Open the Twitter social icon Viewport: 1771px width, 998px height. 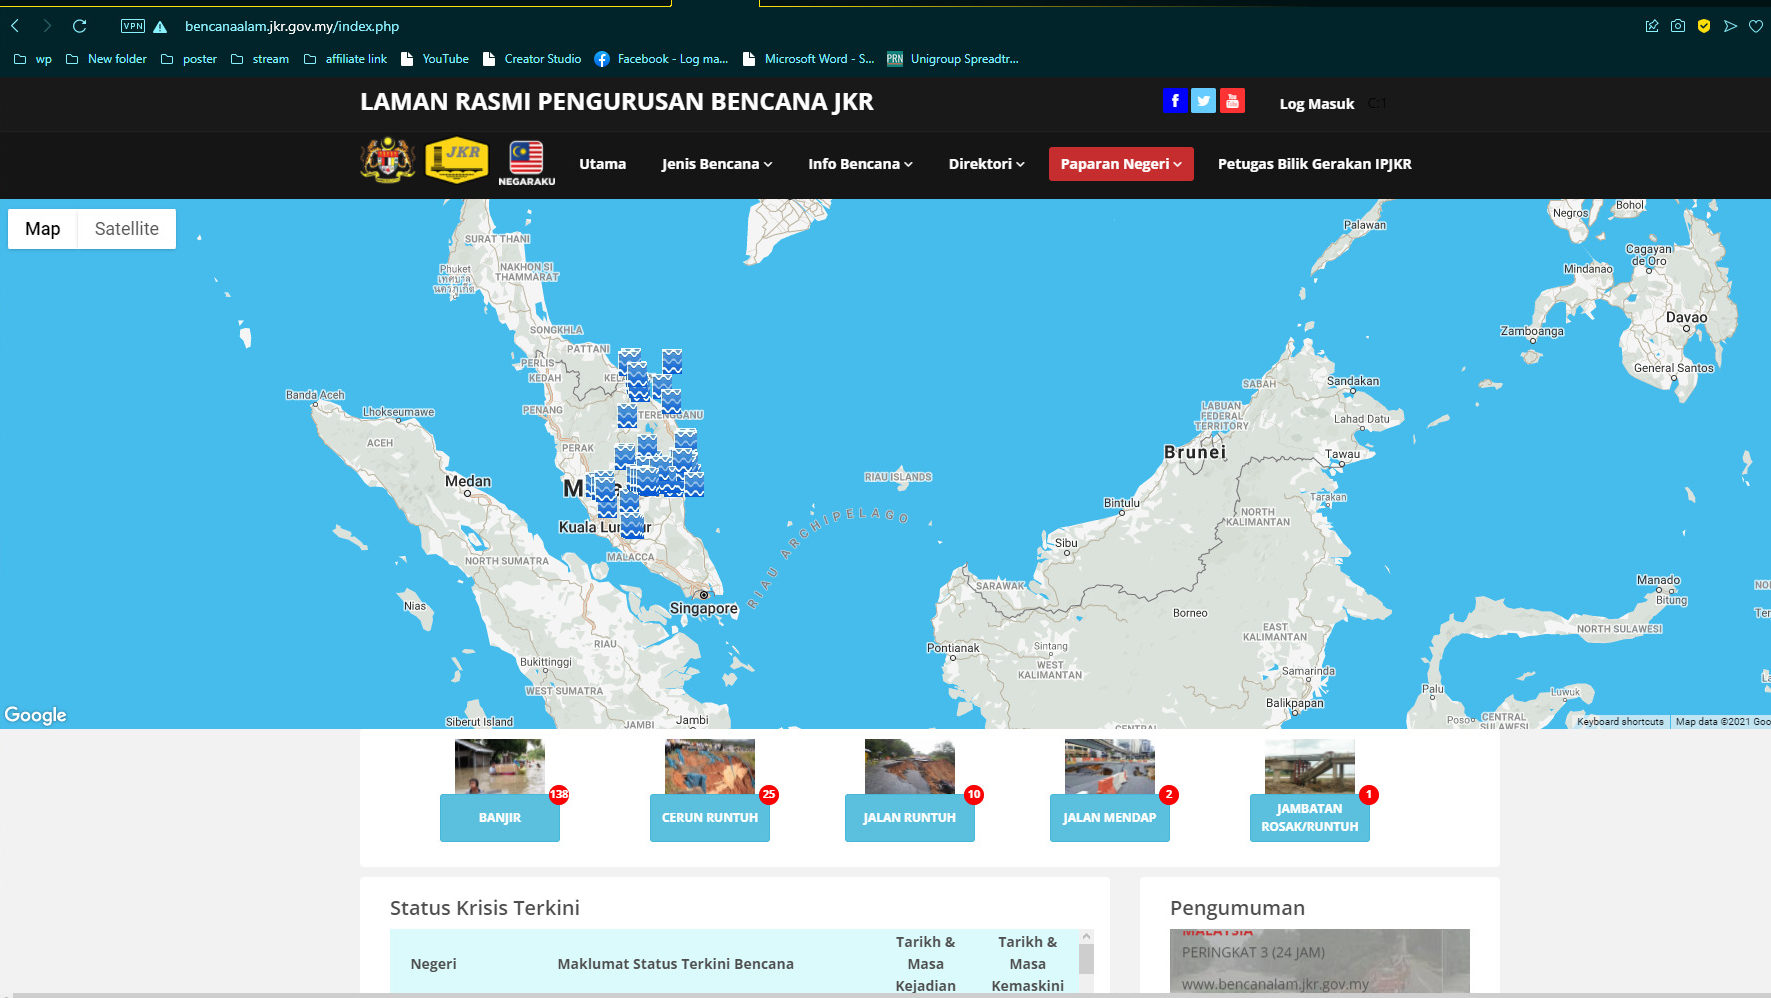coord(1204,101)
